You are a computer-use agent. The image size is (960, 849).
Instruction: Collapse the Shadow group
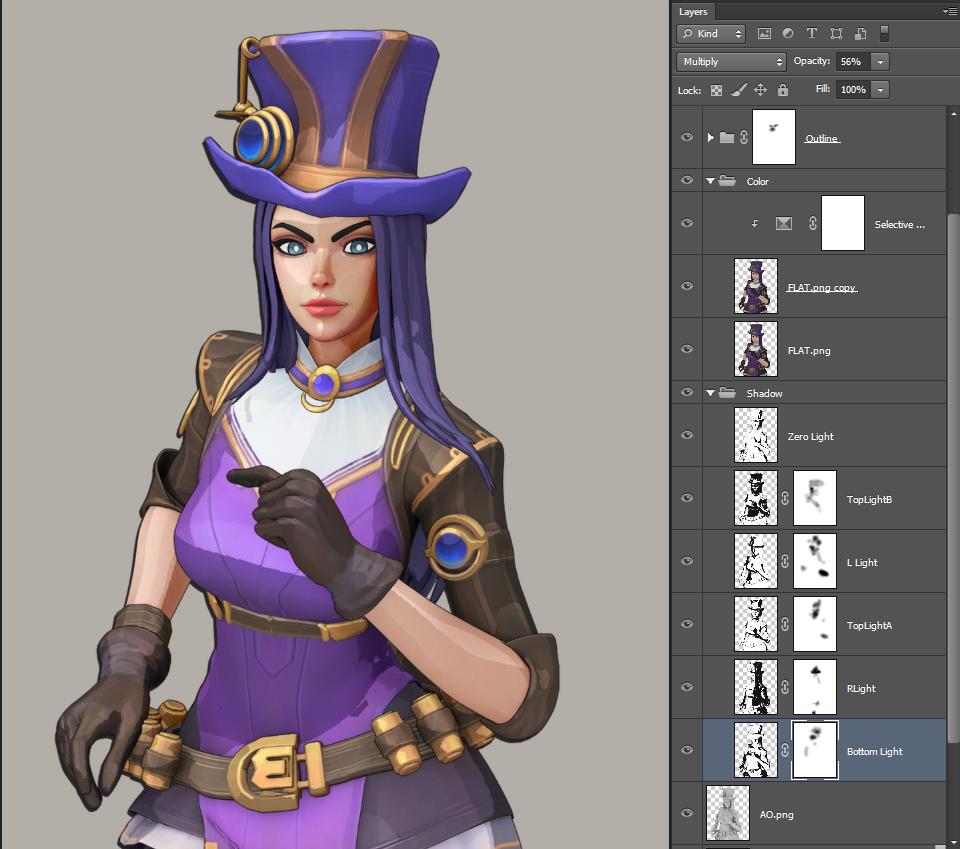point(710,393)
